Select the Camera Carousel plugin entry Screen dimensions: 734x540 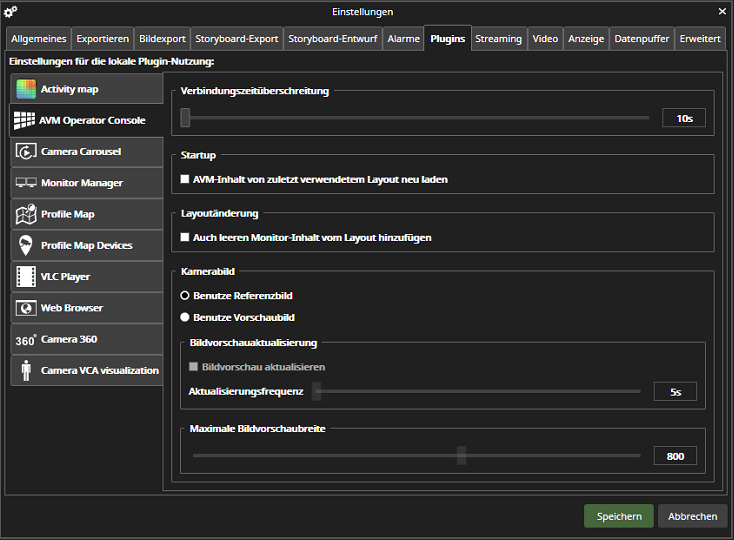tap(87, 152)
